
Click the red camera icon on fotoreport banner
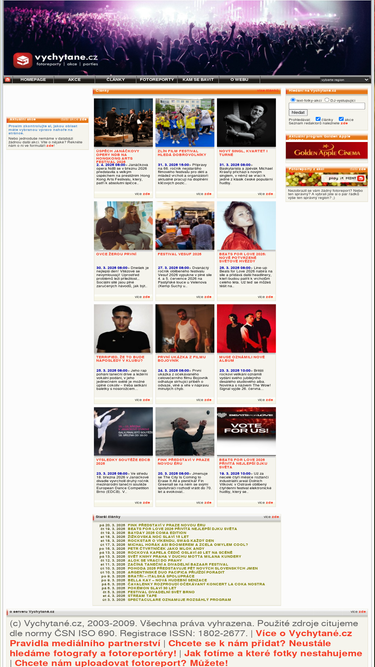[x=361, y=178]
